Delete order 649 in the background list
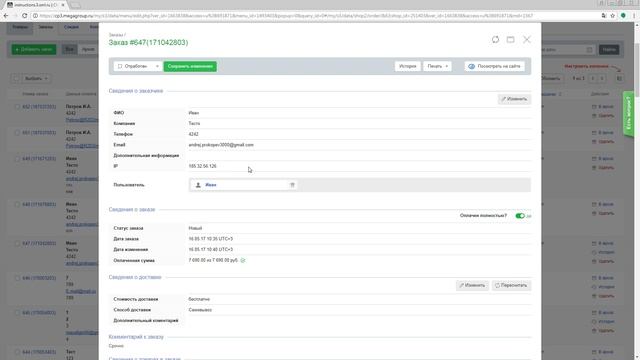Viewport: 640px width, 360px height. [602, 168]
